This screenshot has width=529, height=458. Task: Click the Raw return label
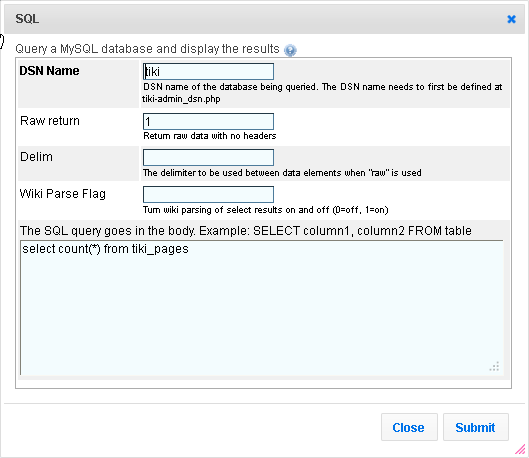pyautogui.click(x=50, y=121)
